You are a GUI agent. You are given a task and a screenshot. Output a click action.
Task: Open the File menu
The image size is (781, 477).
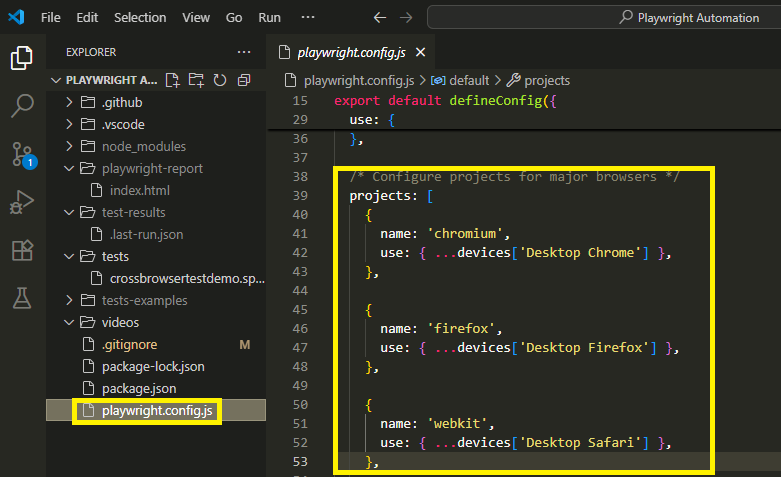[x=50, y=17]
